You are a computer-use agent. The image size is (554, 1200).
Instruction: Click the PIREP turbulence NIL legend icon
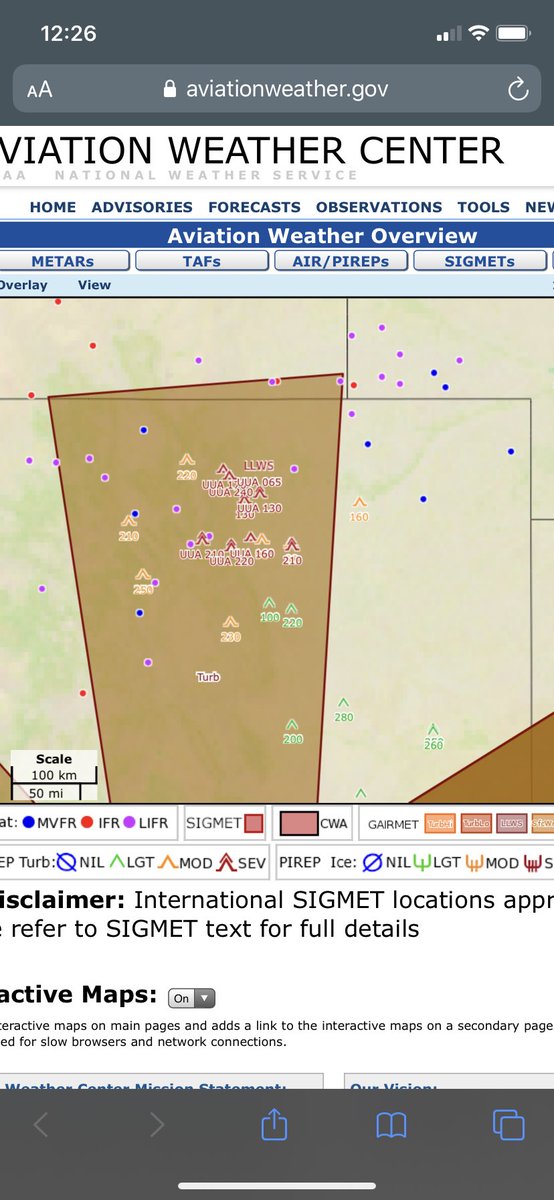click(x=66, y=861)
